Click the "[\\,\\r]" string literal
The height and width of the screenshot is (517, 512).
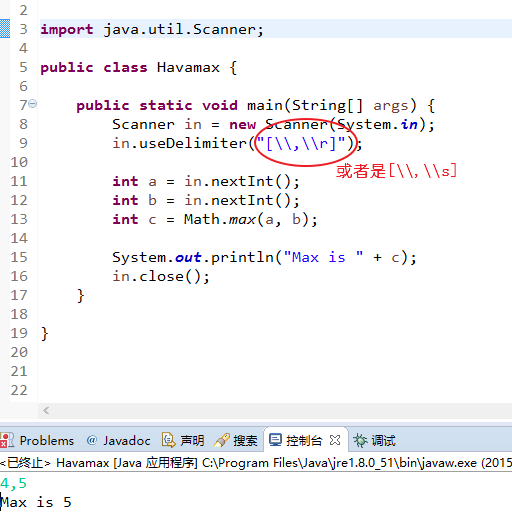(301, 144)
